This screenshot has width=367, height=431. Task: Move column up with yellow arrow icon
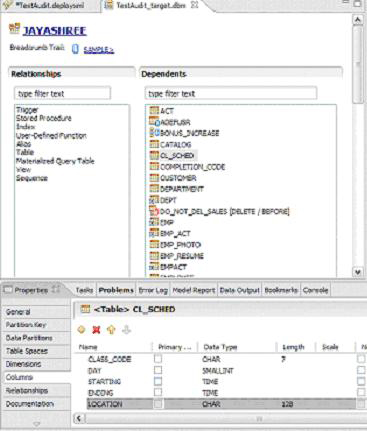coord(111,330)
